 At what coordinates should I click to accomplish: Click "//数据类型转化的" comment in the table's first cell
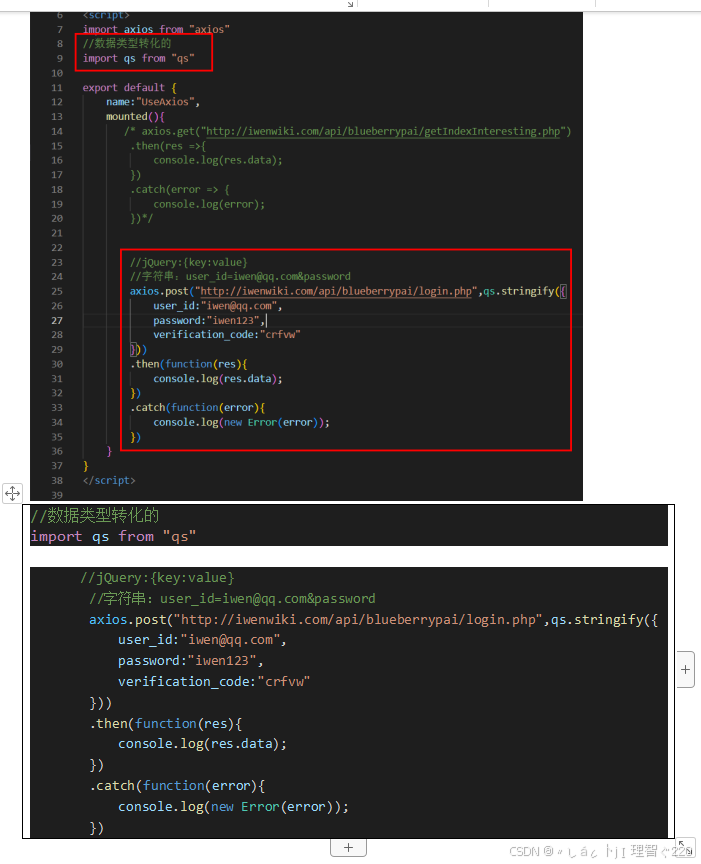pyautogui.click(x=94, y=516)
